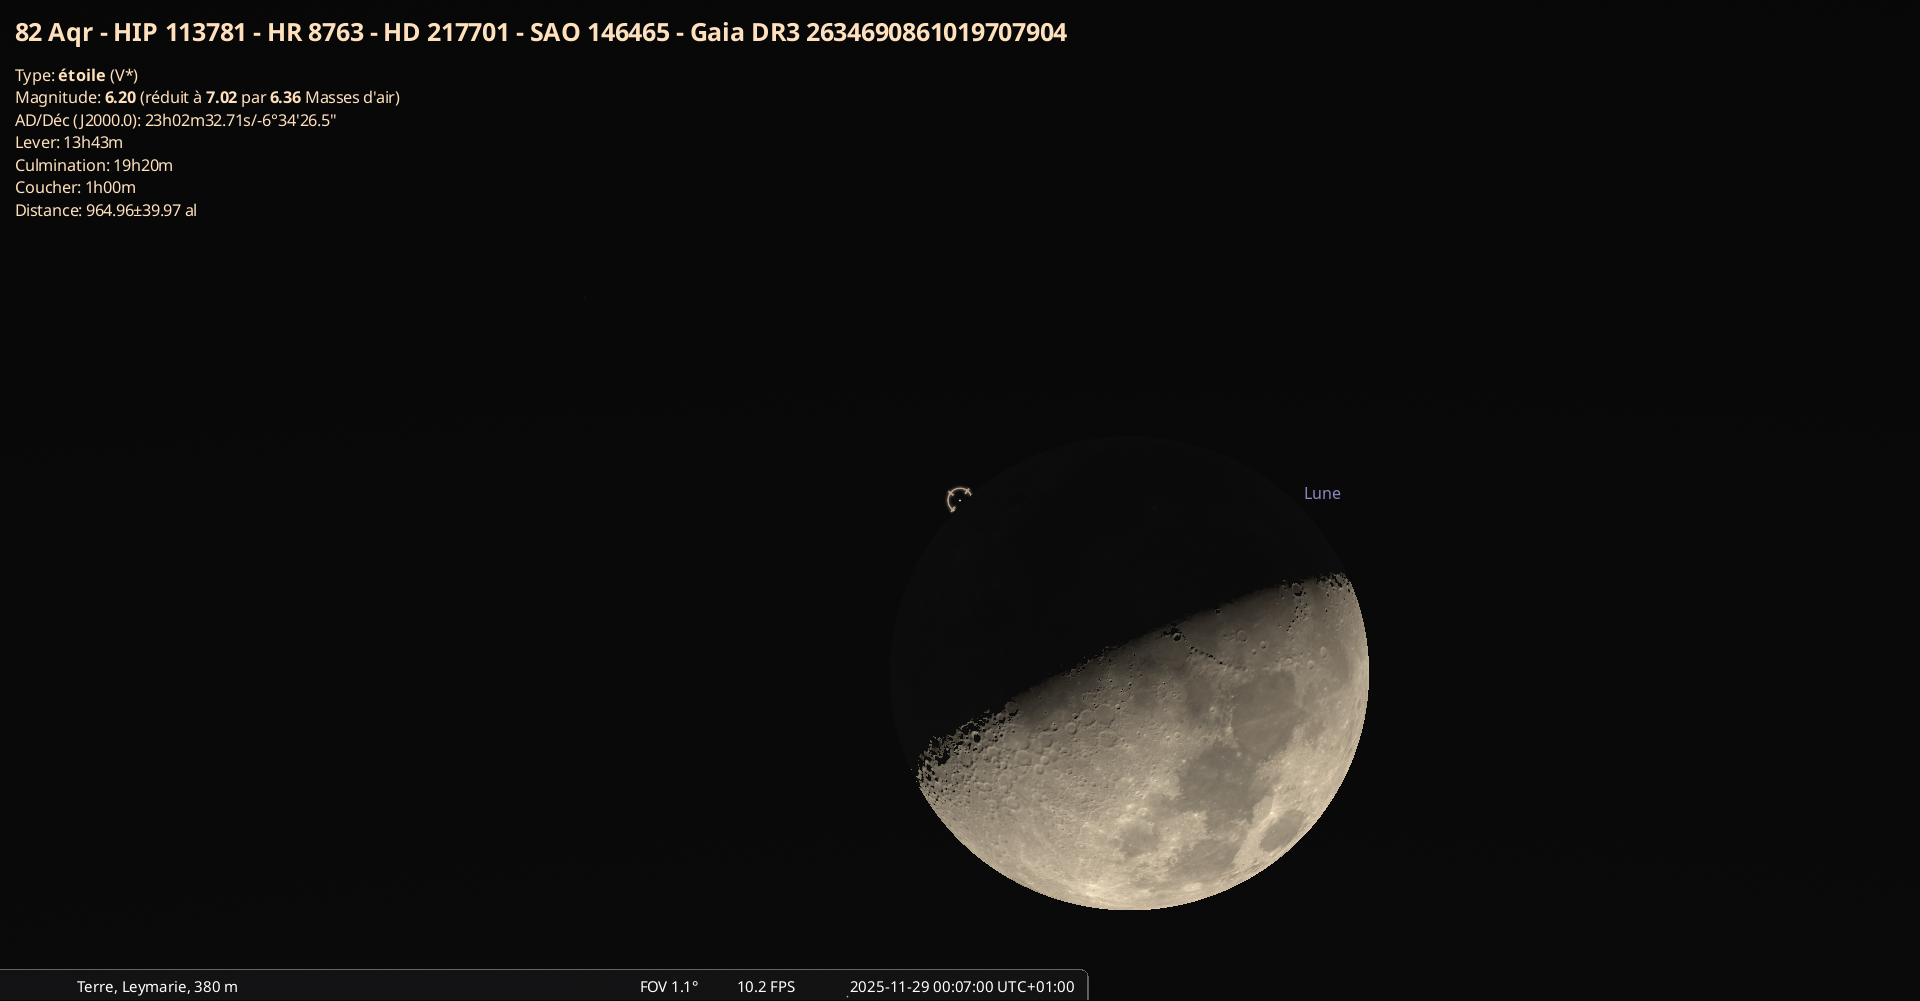Click the Culmination: 19h20m line
This screenshot has width=1920, height=1001.
[93, 165]
